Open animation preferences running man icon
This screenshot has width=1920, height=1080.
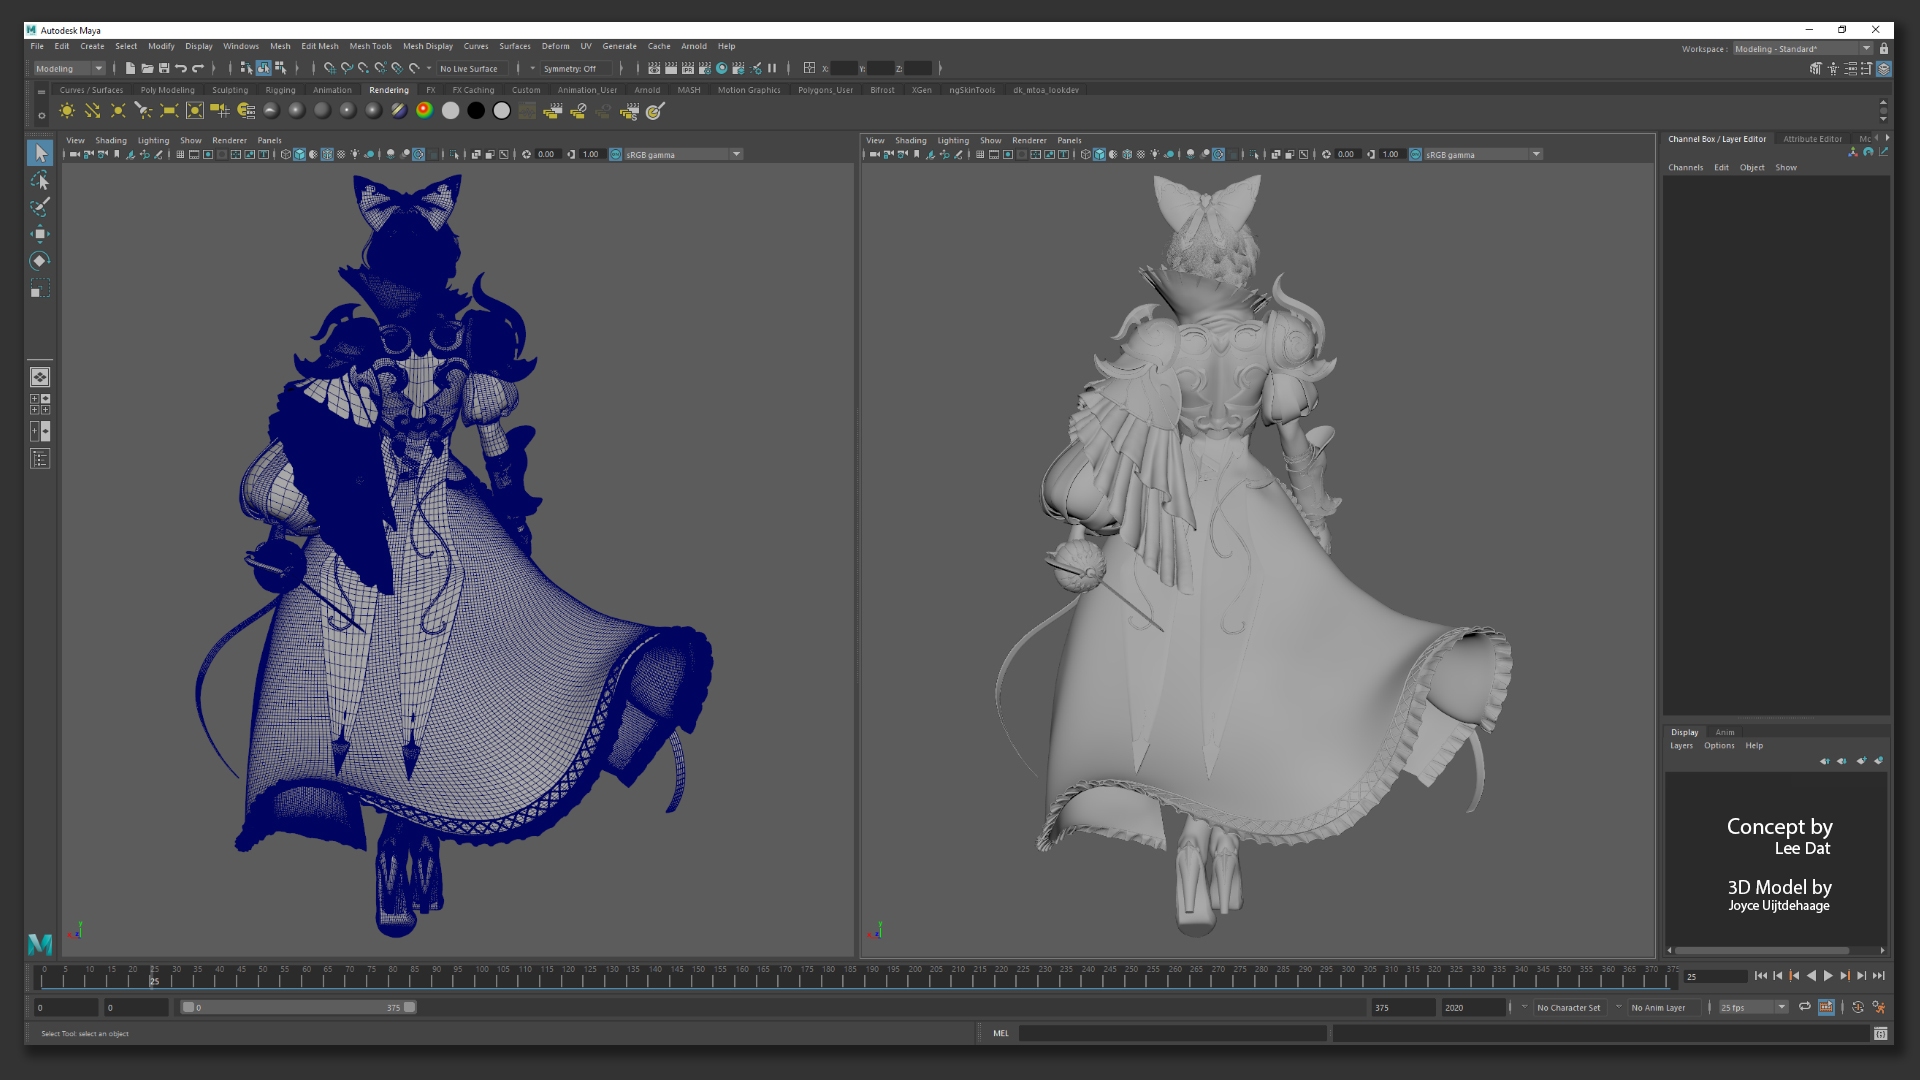click(1879, 1007)
